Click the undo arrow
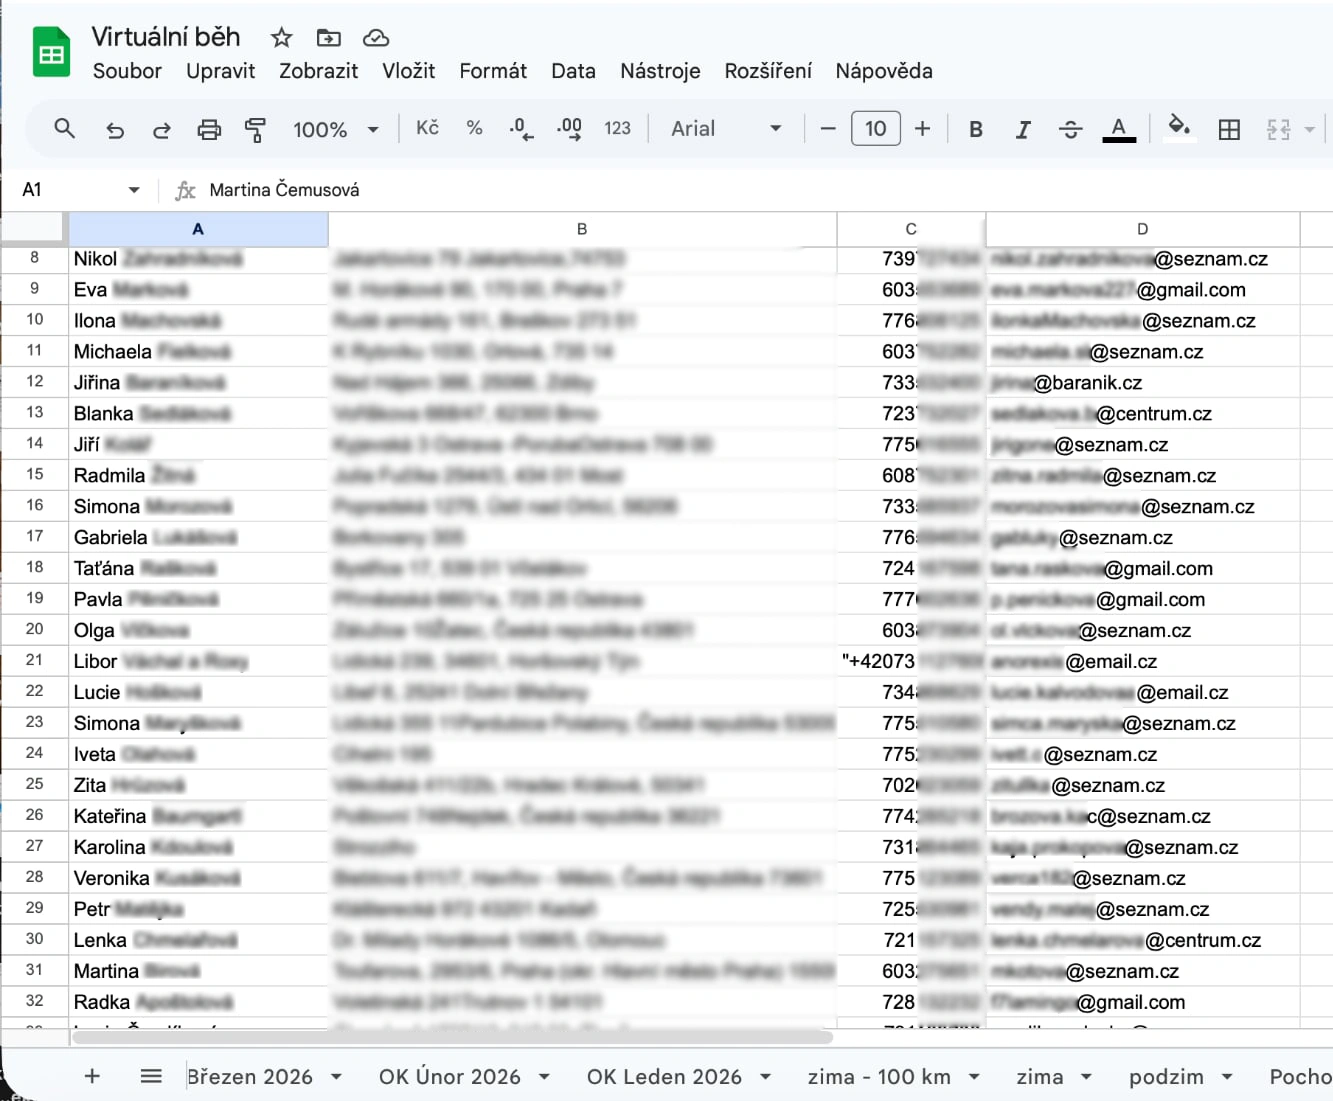1333x1101 pixels. pyautogui.click(x=115, y=129)
